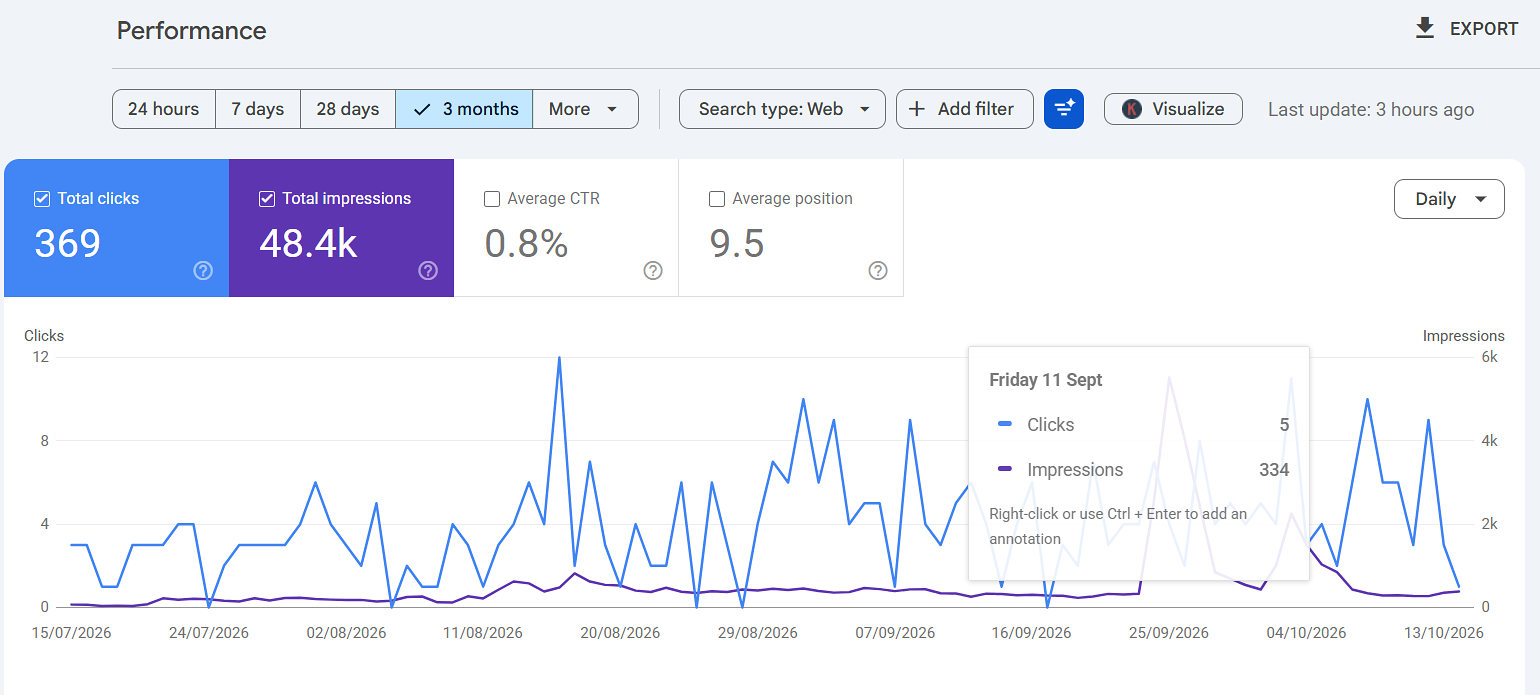Click the 07/09/2026 axis date label
Viewport: 1540px width, 695px height.
(x=895, y=633)
